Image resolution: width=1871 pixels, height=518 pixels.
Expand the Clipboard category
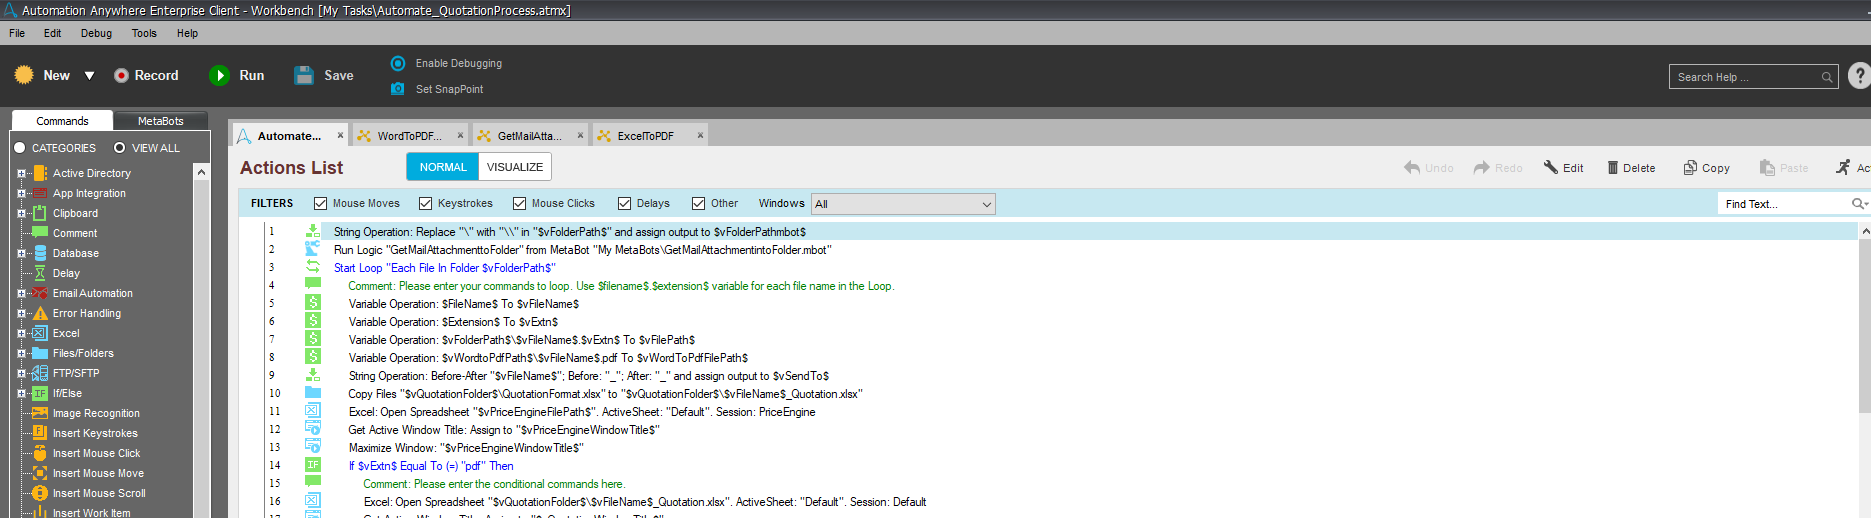coord(21,213)
